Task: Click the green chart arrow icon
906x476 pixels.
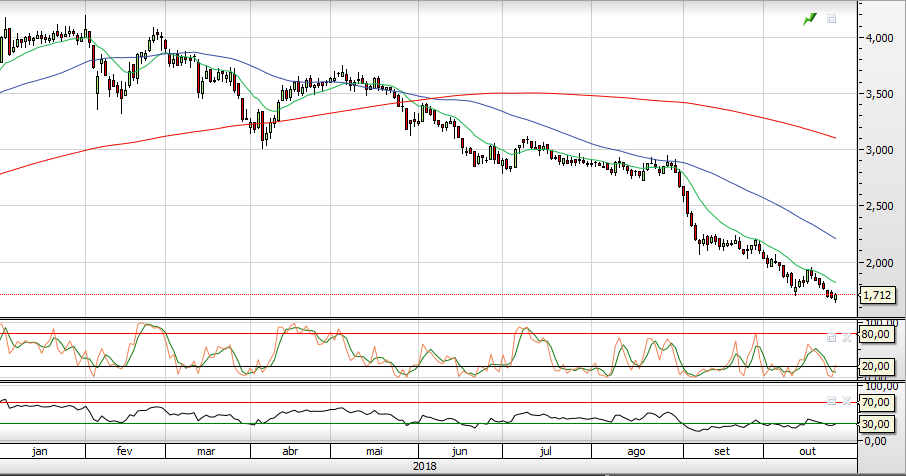Action: click(810, 18)
